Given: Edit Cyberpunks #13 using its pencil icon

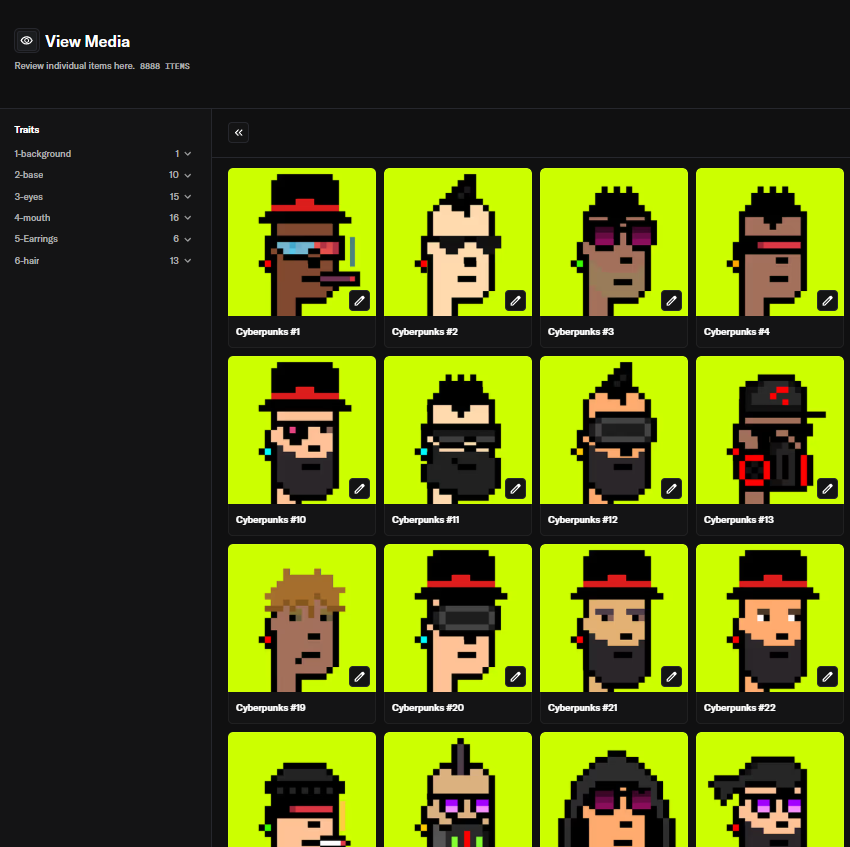Looking at the screenshot, I should pyautogui.click(x=827, y=489).
